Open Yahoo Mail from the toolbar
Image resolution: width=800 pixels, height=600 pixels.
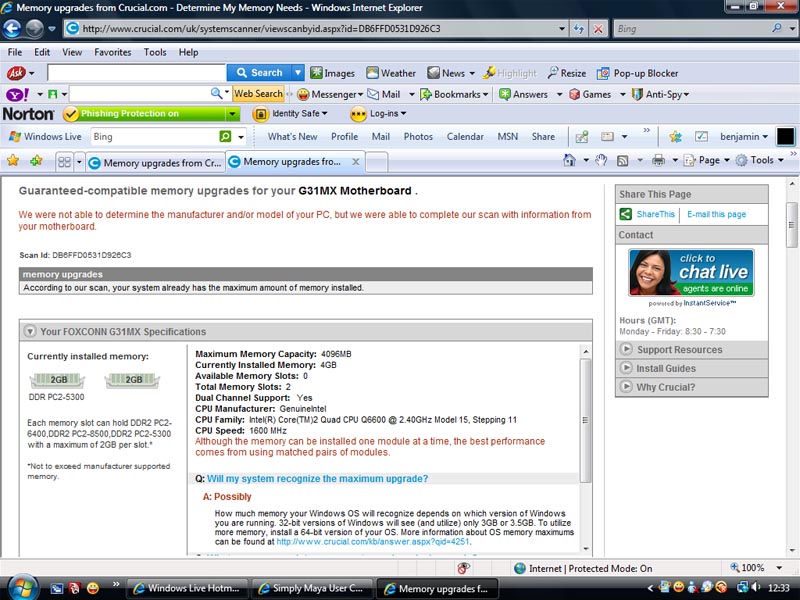coord(384,94)
